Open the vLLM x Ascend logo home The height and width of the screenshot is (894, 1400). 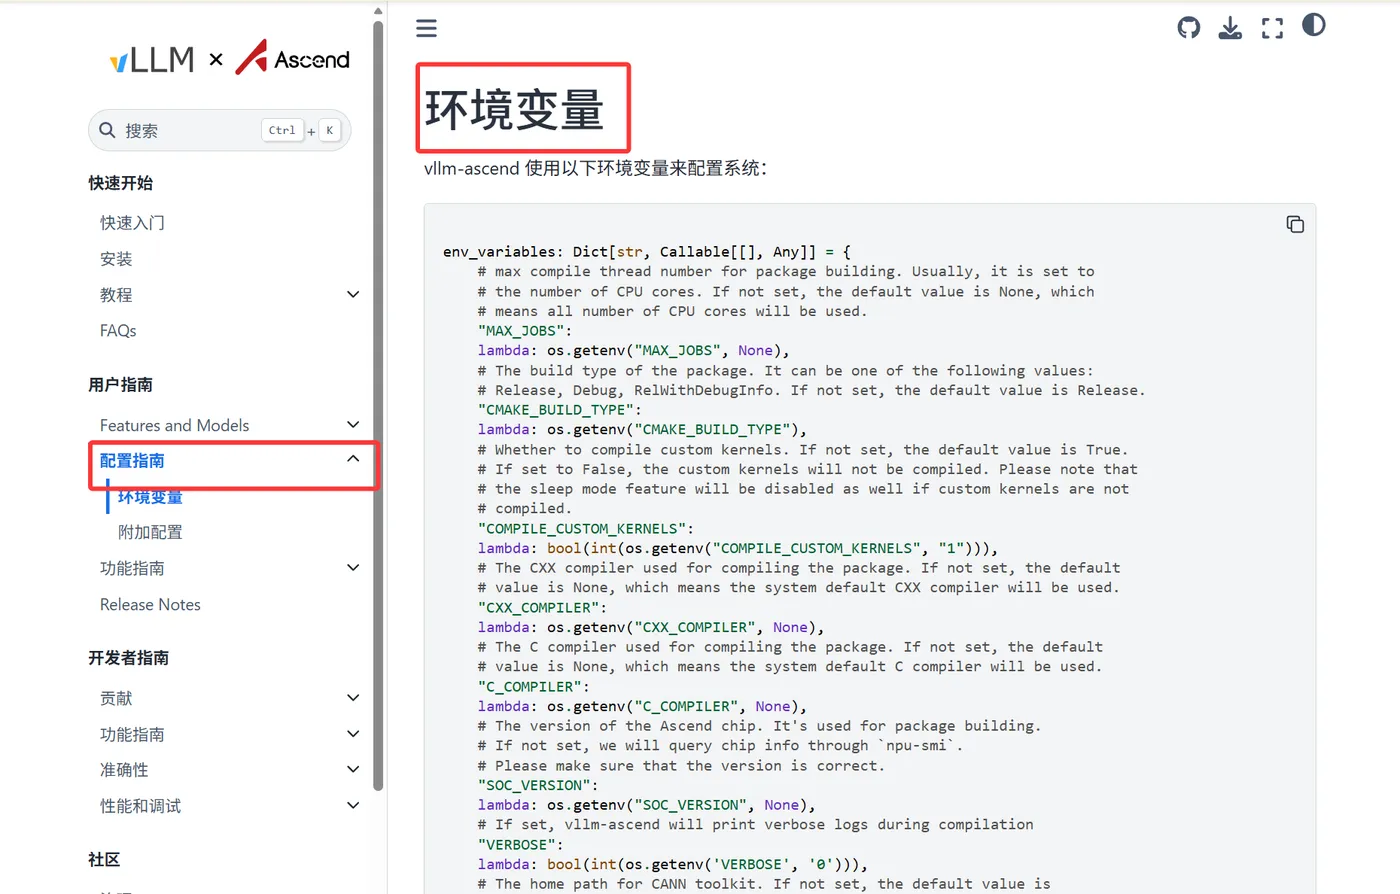(230, 59)
